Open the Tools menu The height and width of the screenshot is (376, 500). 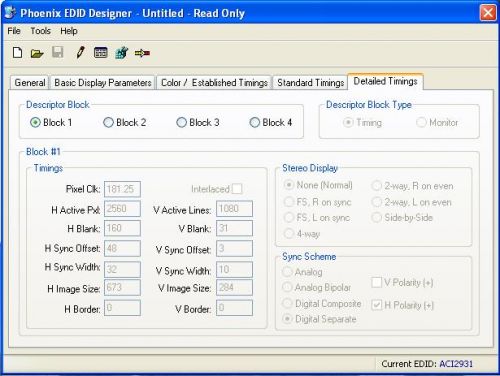tap(40, 31)
